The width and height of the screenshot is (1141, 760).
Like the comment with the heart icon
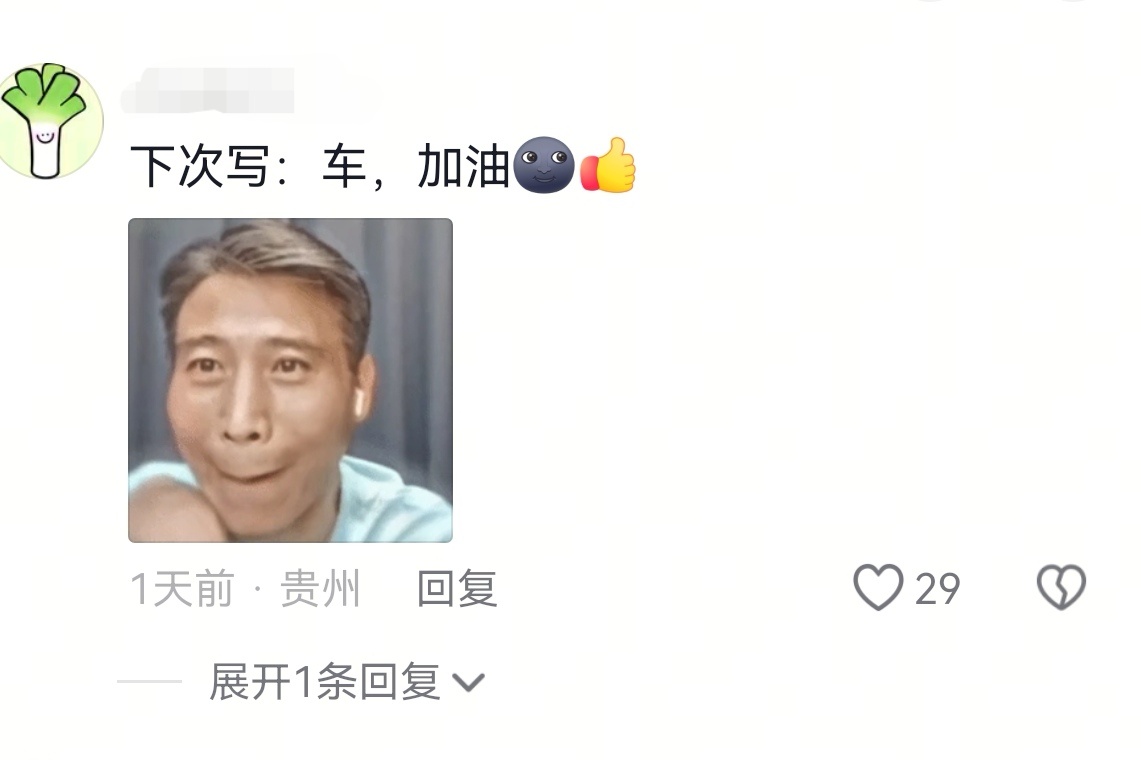coord(878,587)
